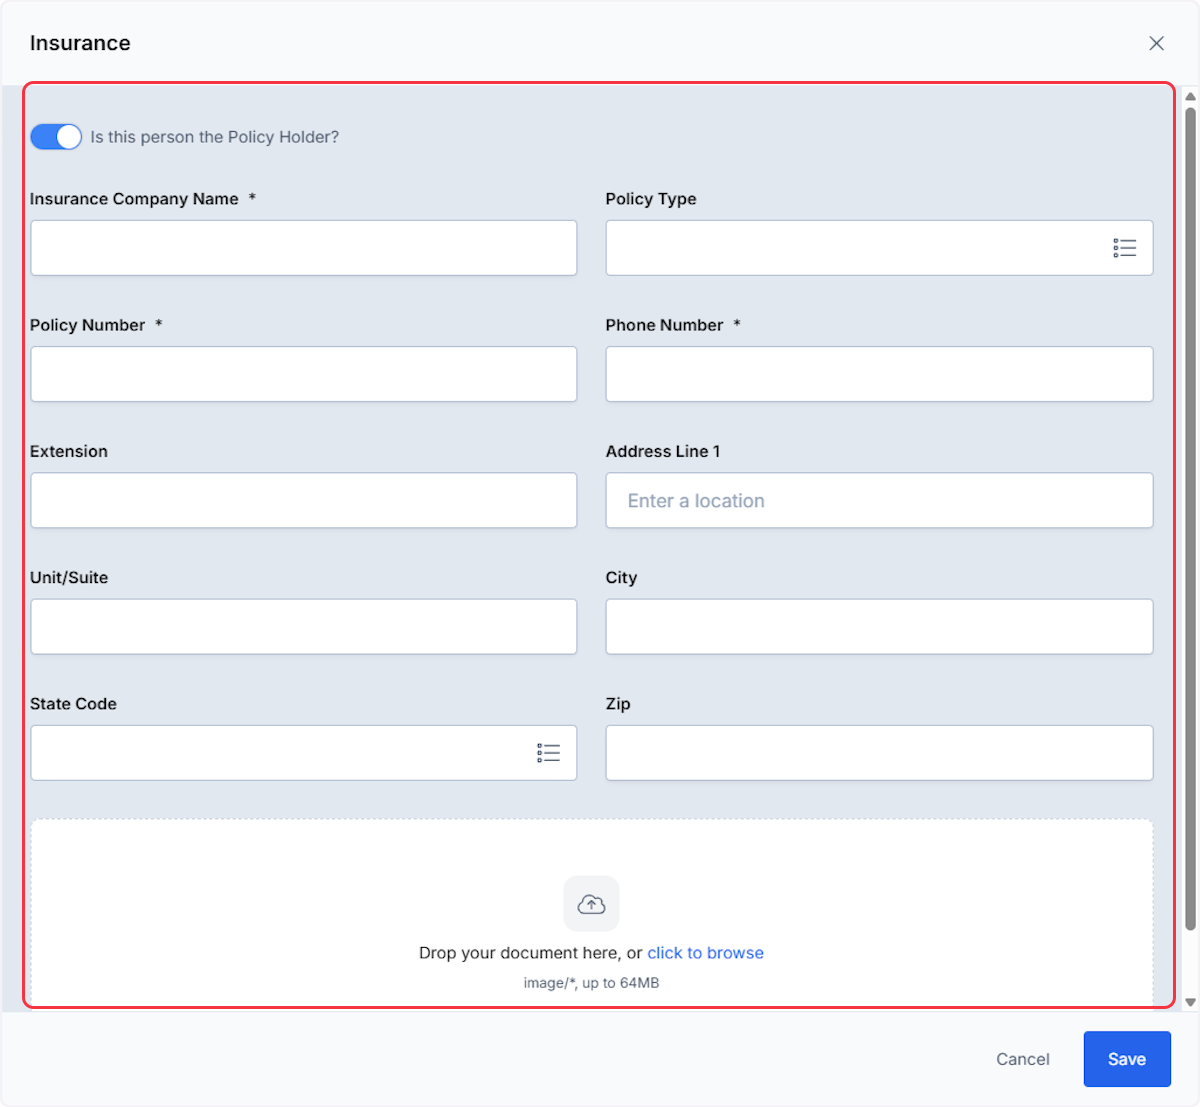1200x1107 pixels.
Task: Click the City text field
Action: [x=879, y=626]
